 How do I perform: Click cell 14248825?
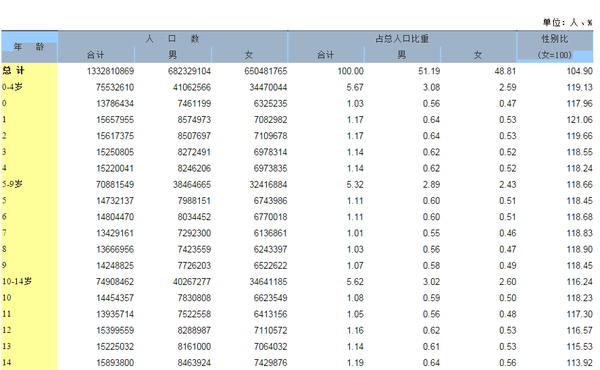tap(115, 266)
